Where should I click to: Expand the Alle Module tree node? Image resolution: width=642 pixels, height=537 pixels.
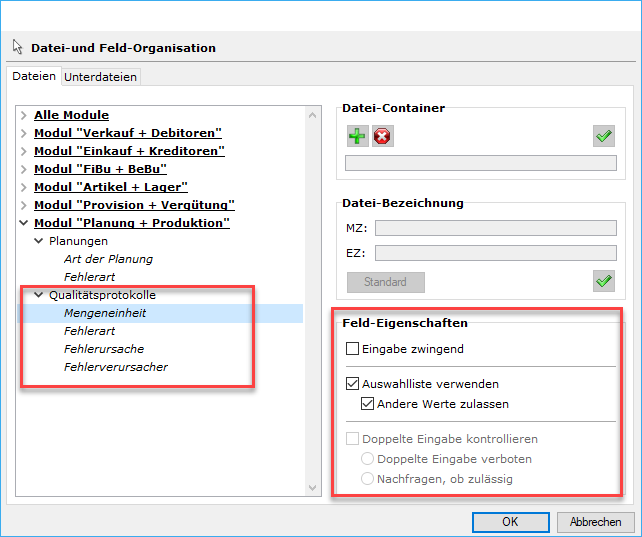point(24,115)
